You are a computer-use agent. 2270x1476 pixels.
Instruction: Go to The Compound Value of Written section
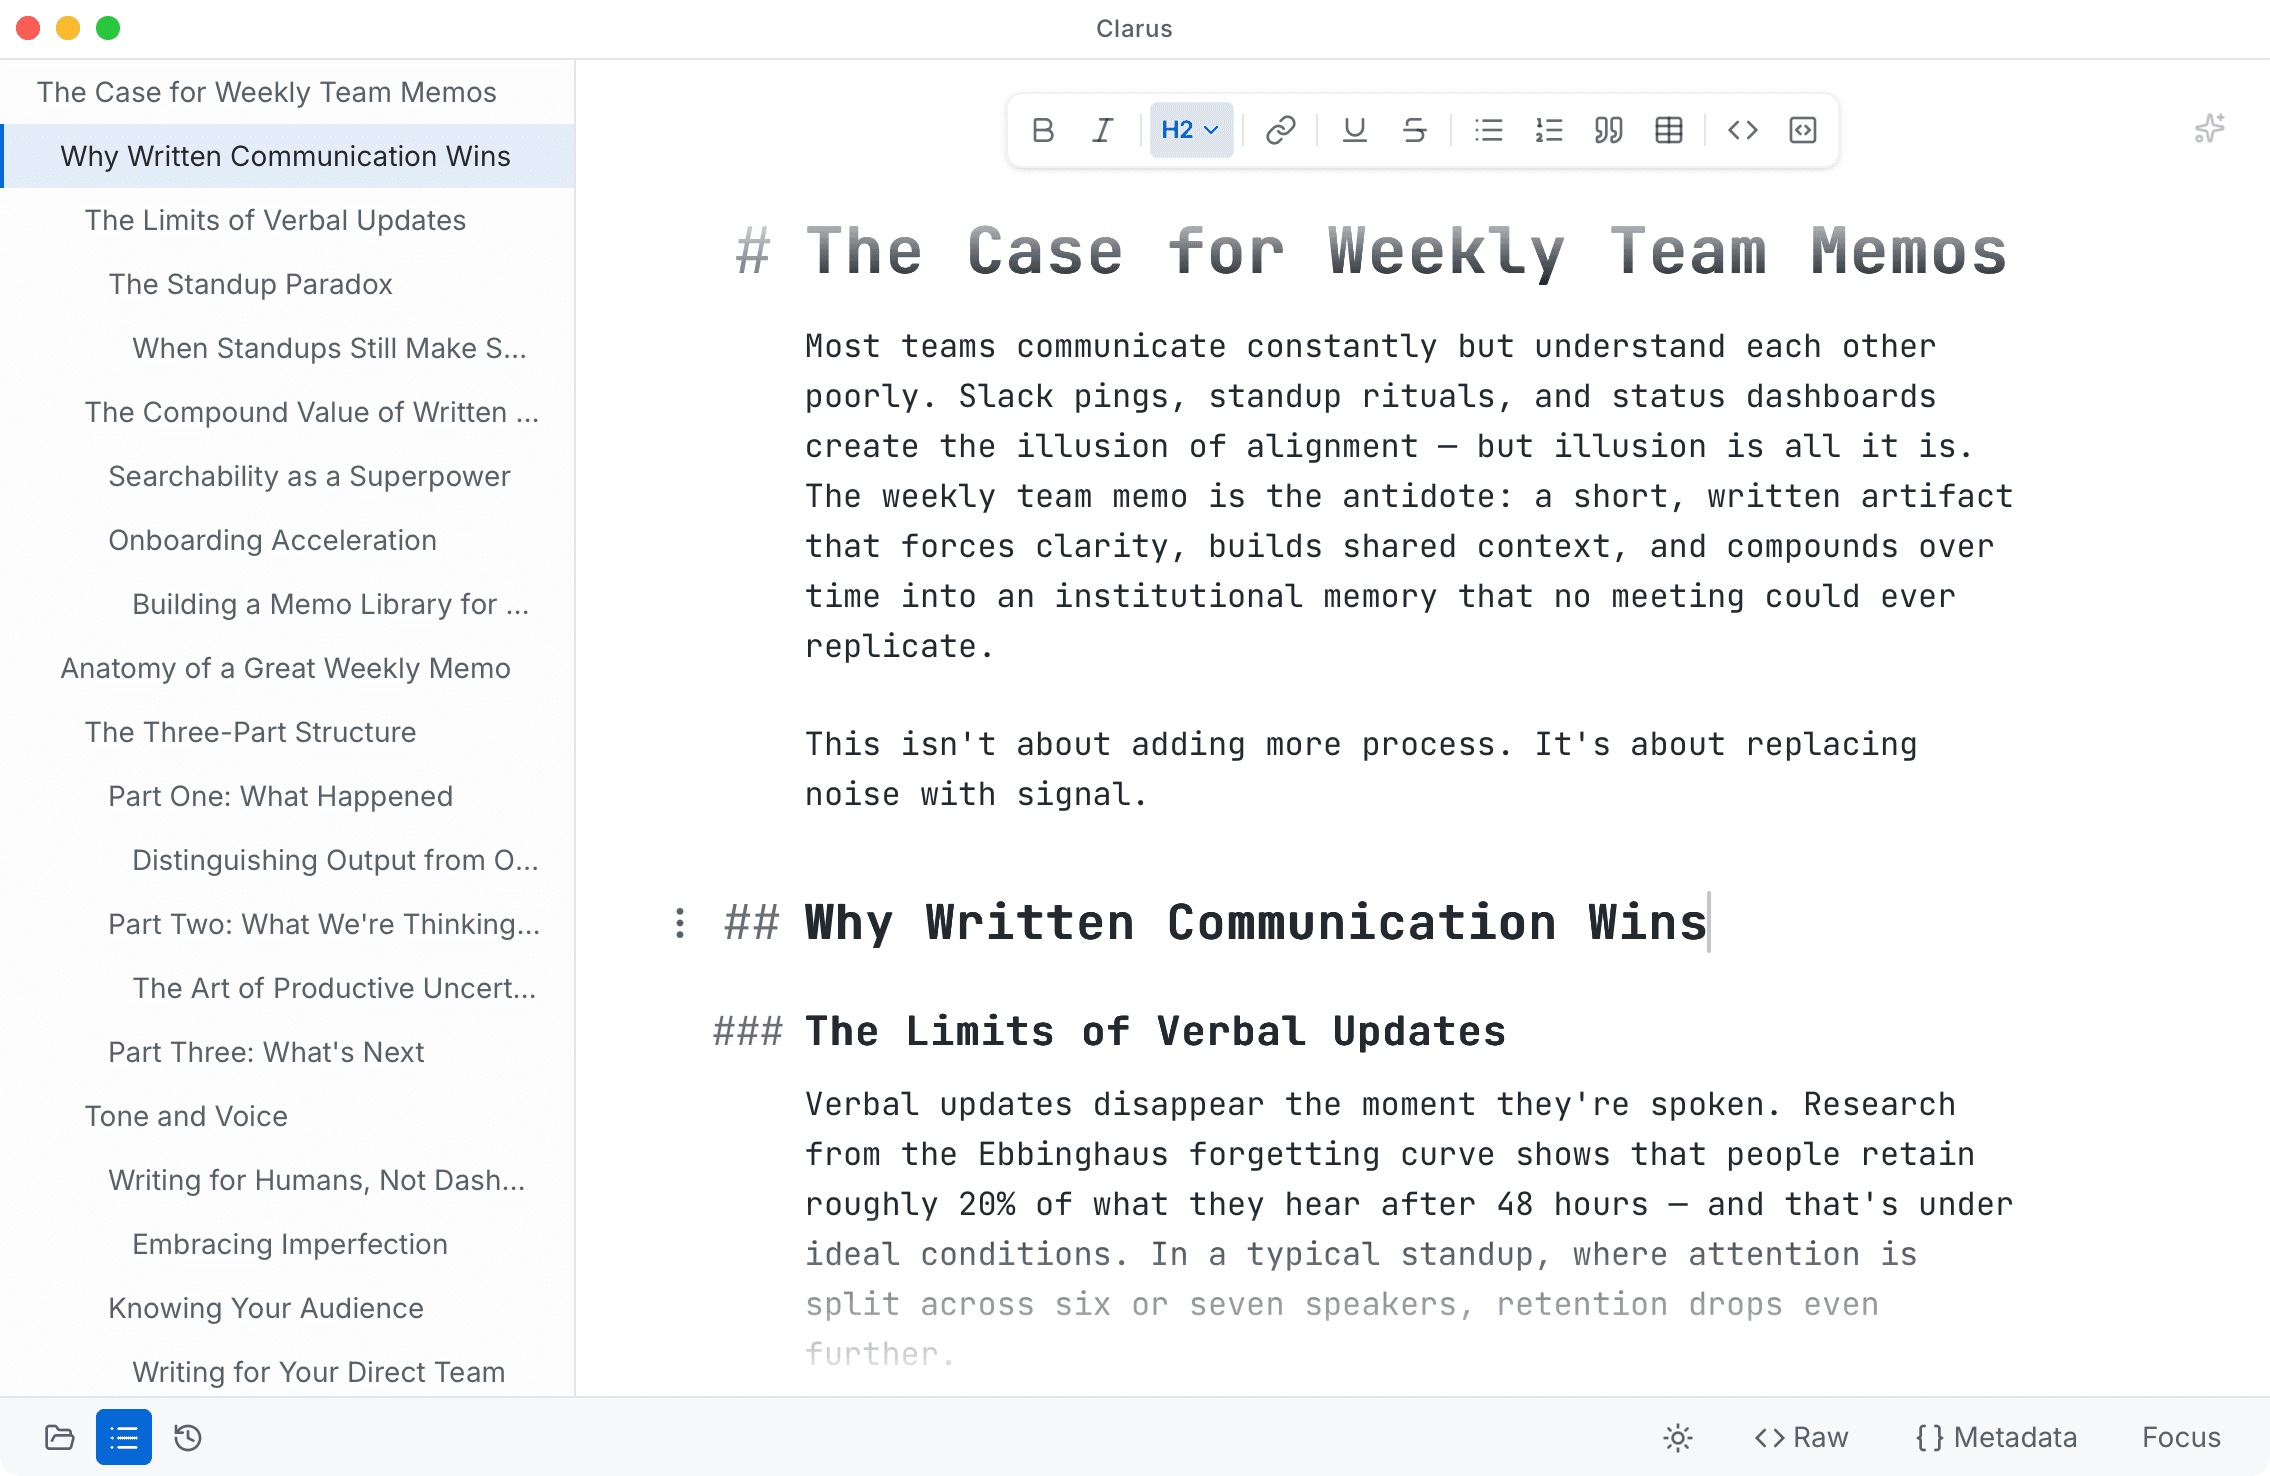point(288,412)
